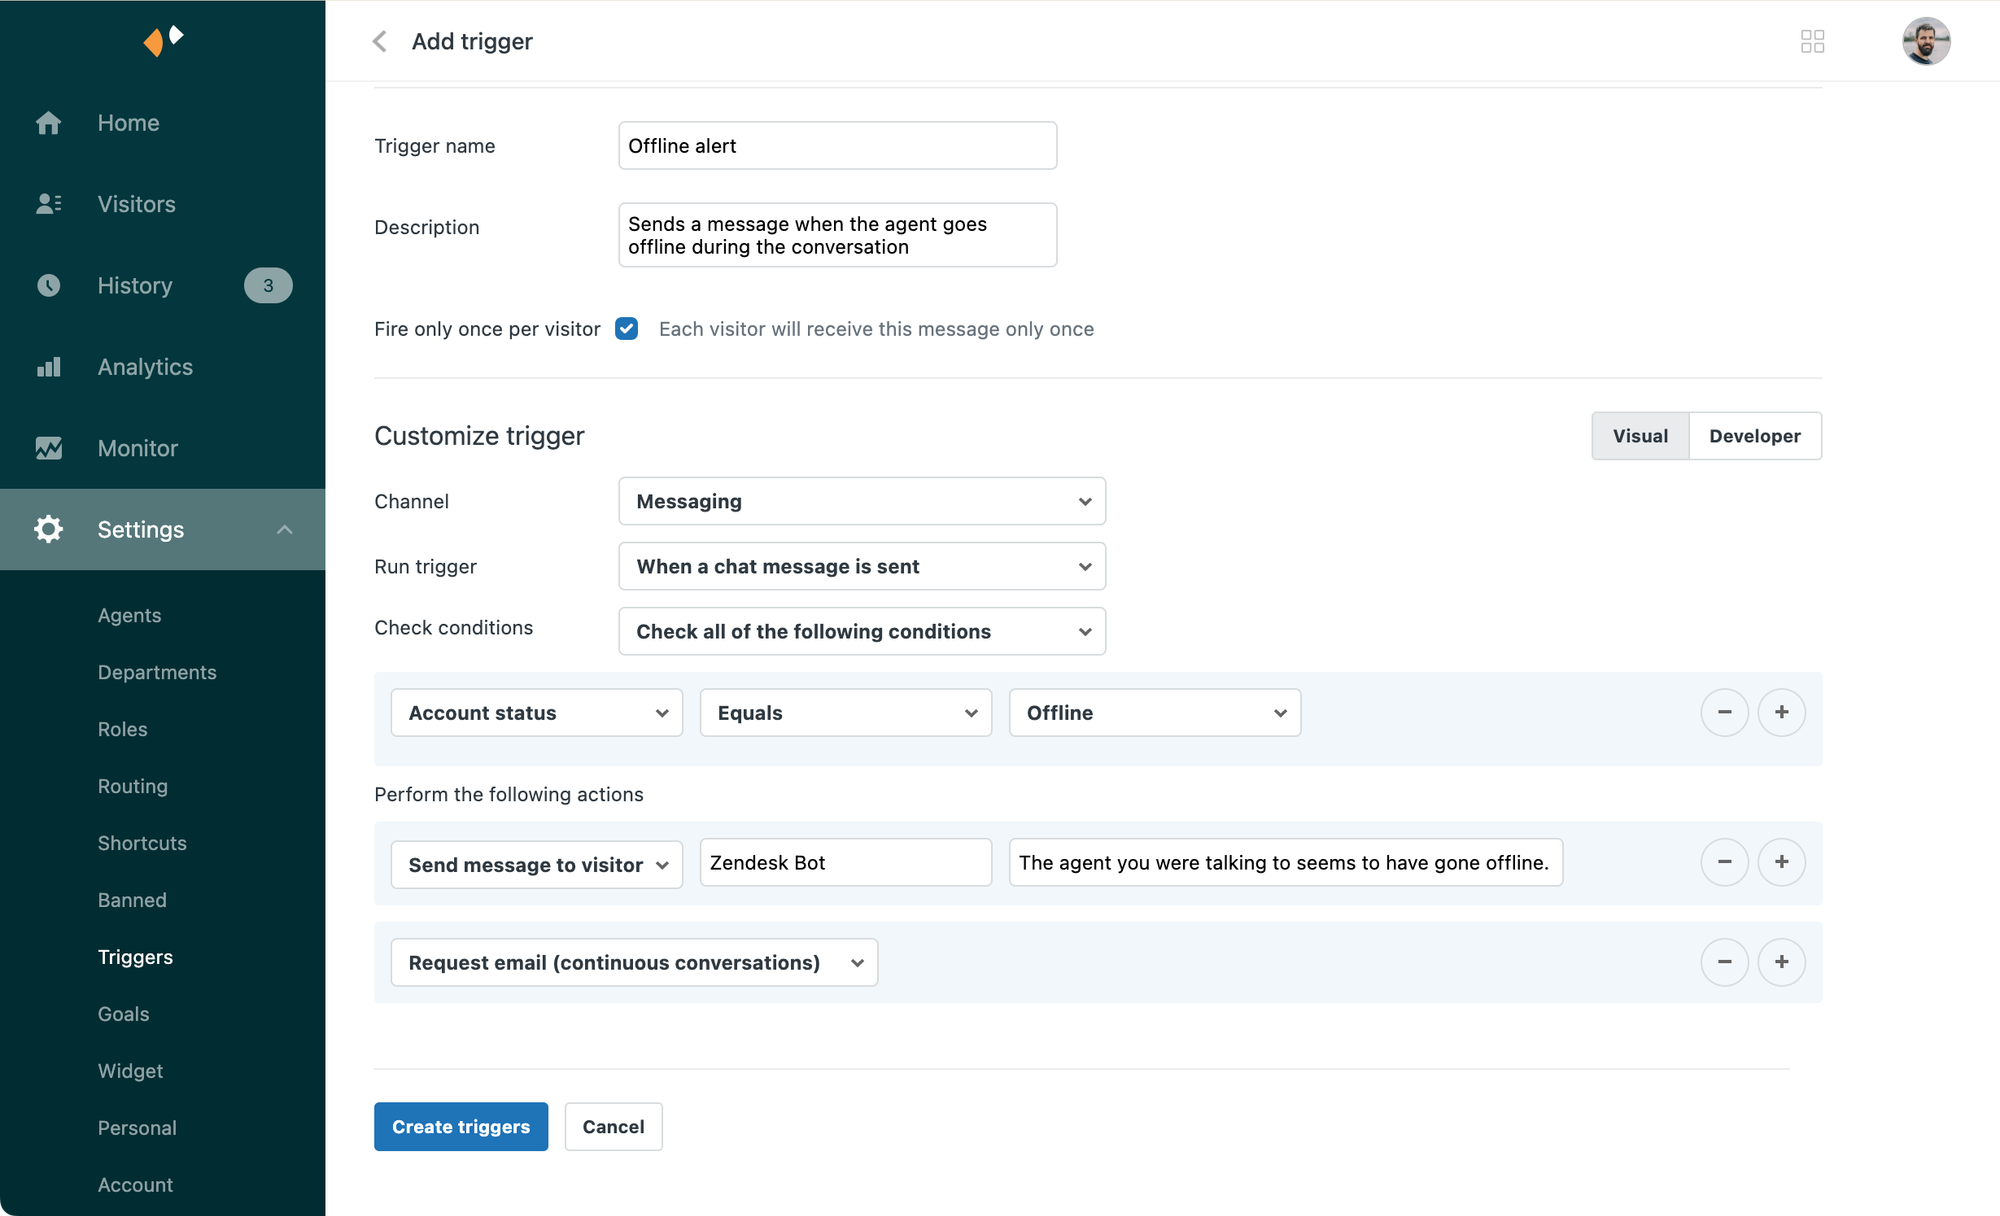Image resolution: width=2000 pixels, height=1216 pixels.
Task: Remove the Account status condition row
Action: (1724, 712)
